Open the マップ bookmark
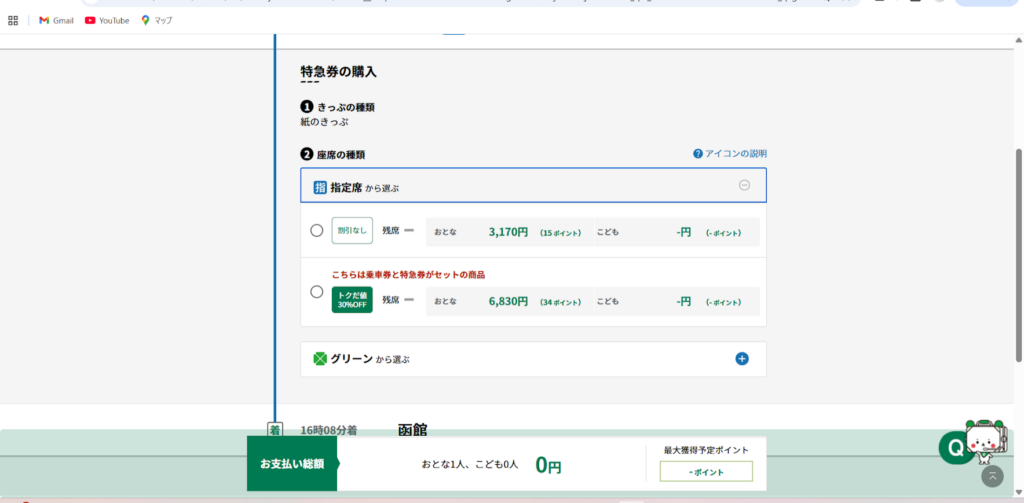Screen dimensions: 1024x503 156,20
